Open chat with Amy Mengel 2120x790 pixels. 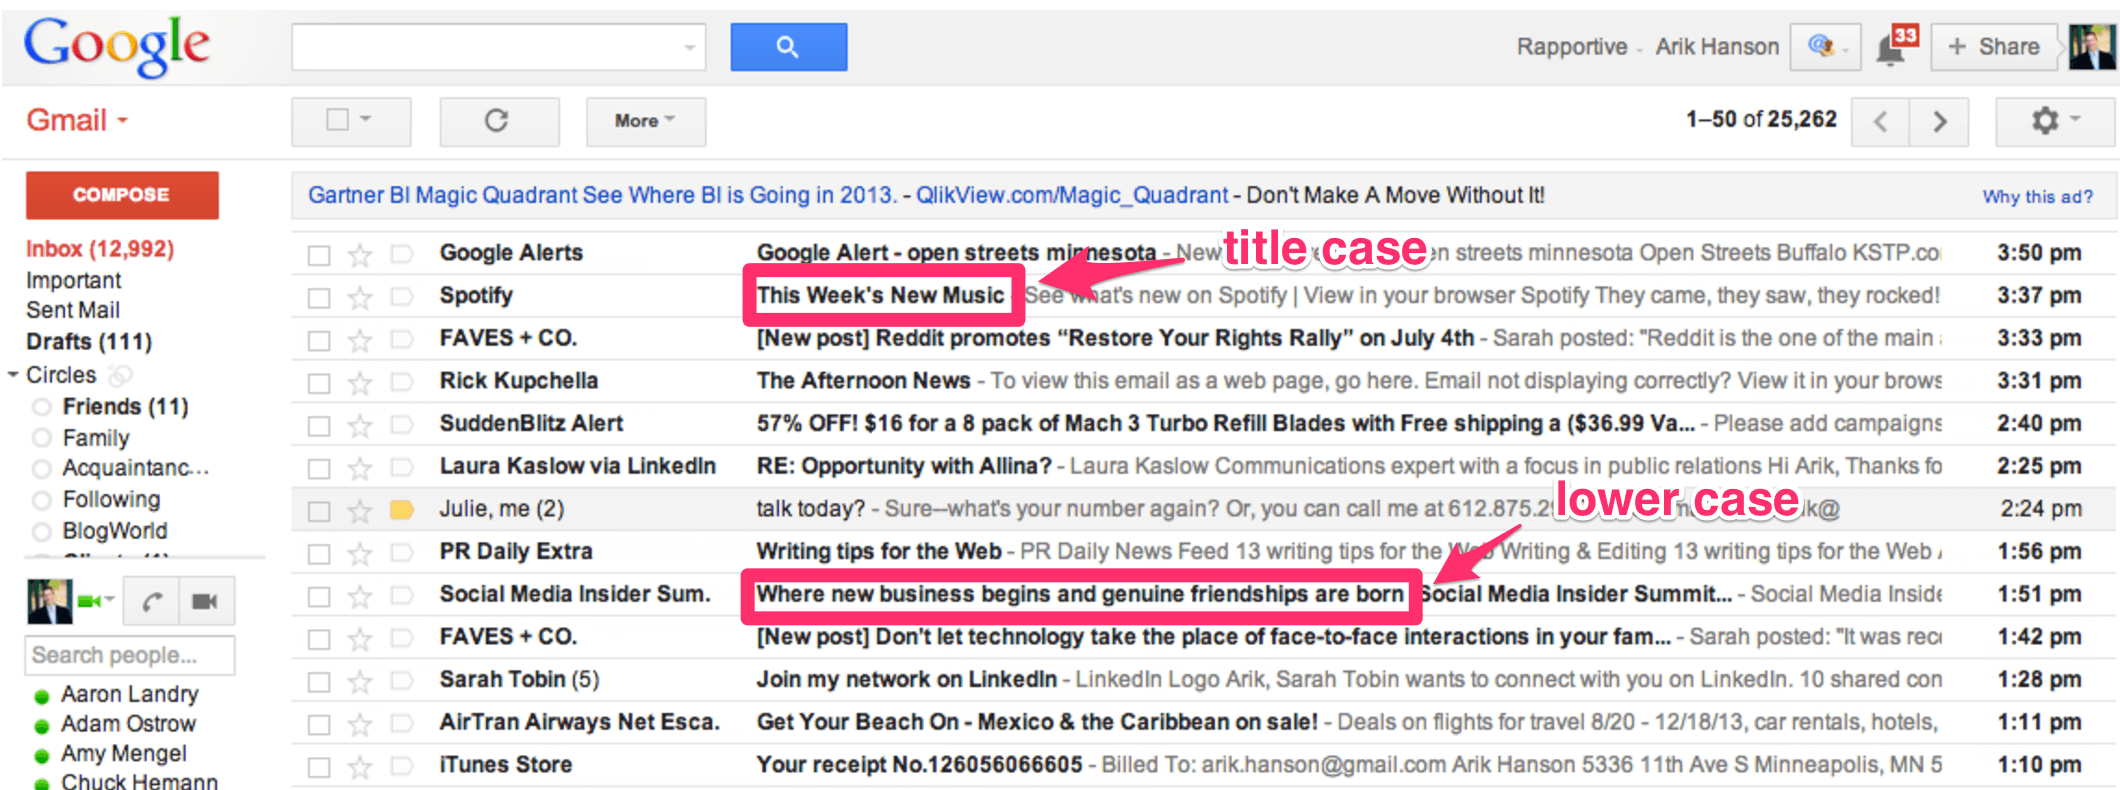click(123, 754)
